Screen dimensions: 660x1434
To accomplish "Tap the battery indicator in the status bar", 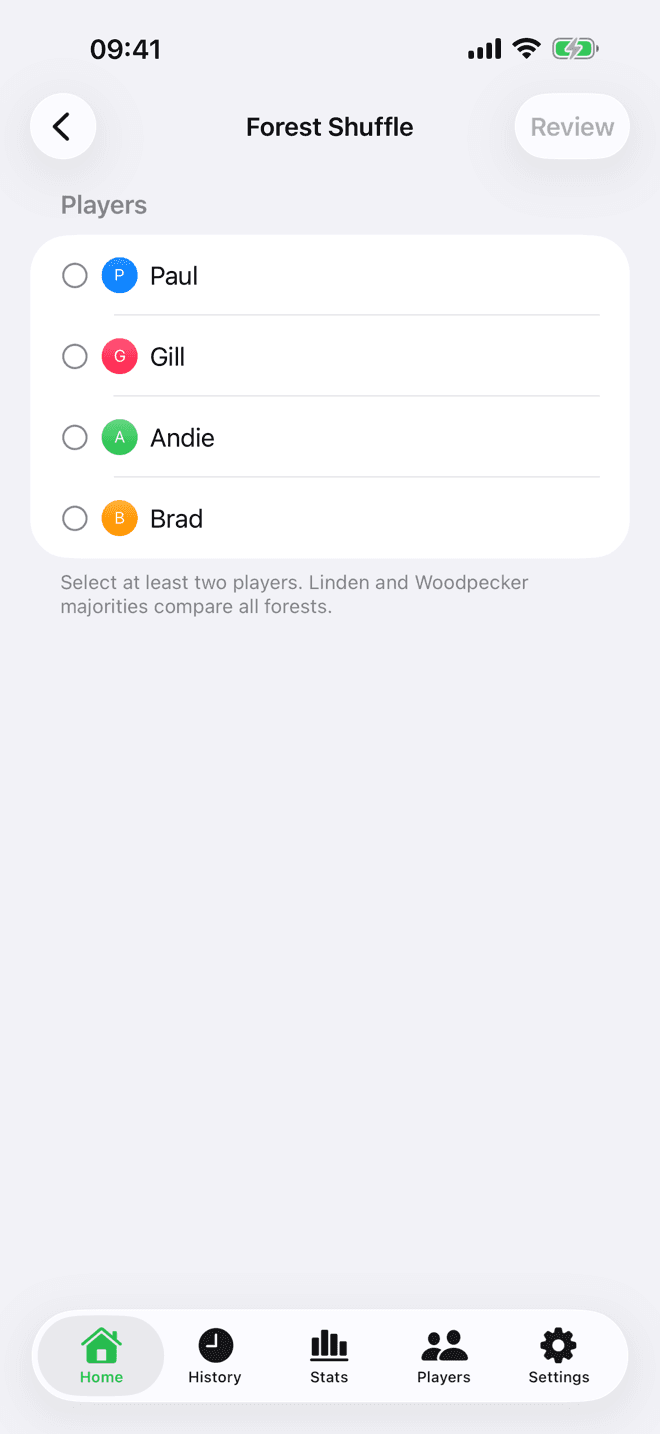I will point(575,48).
